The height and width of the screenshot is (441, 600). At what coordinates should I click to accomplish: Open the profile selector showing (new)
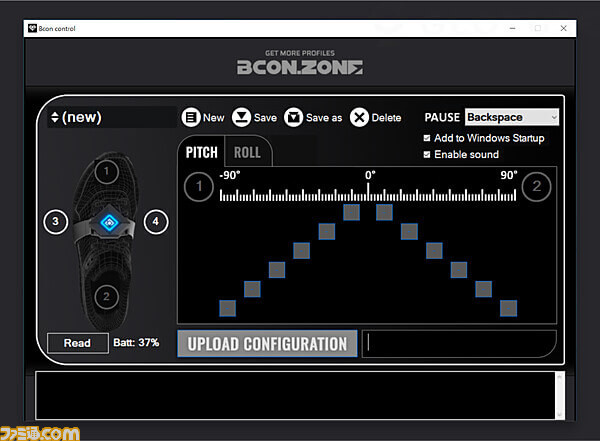(x=112, y=117)
